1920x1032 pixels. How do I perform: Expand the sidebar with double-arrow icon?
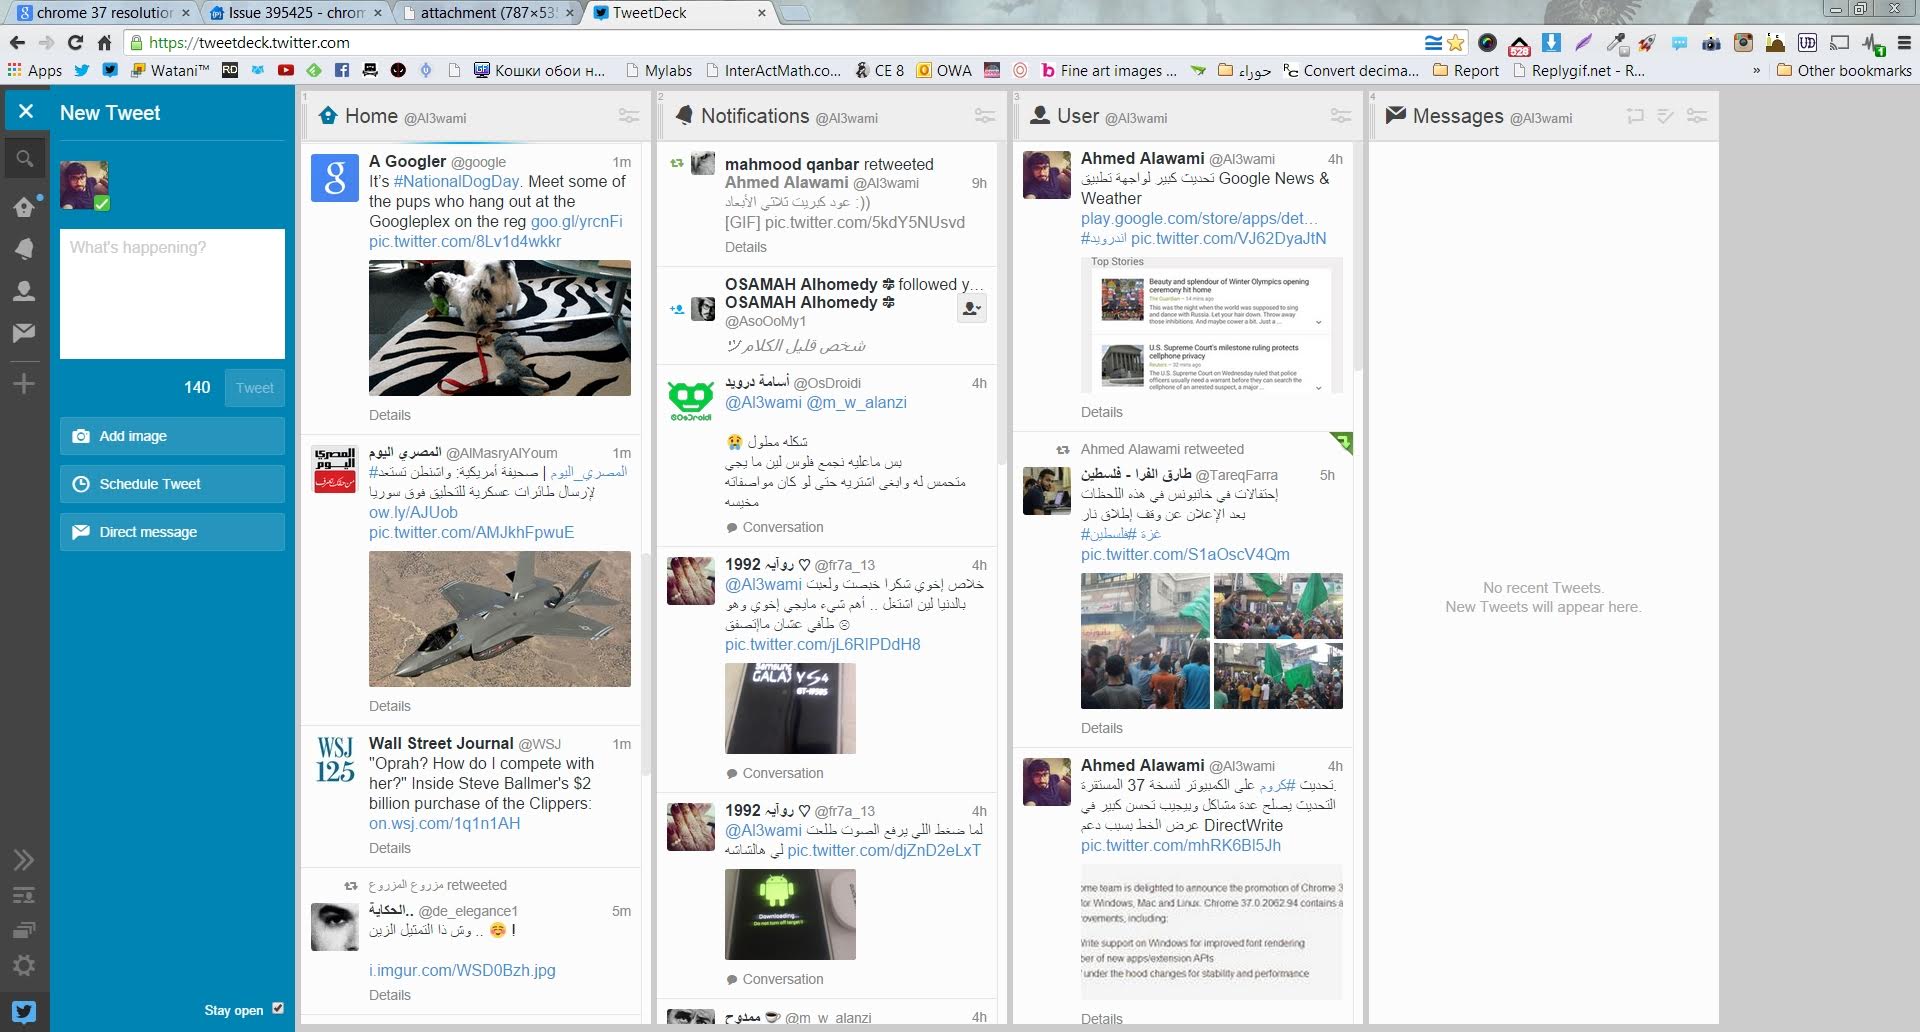[x=25, y=860]
